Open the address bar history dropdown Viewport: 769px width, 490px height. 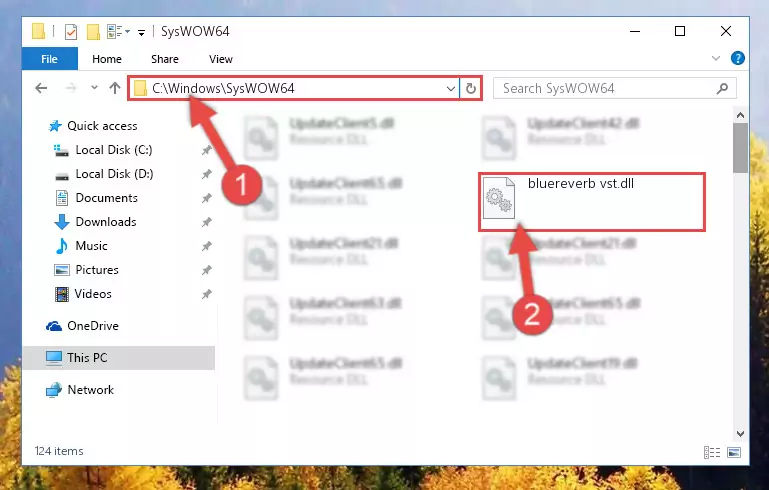(450, 89)
